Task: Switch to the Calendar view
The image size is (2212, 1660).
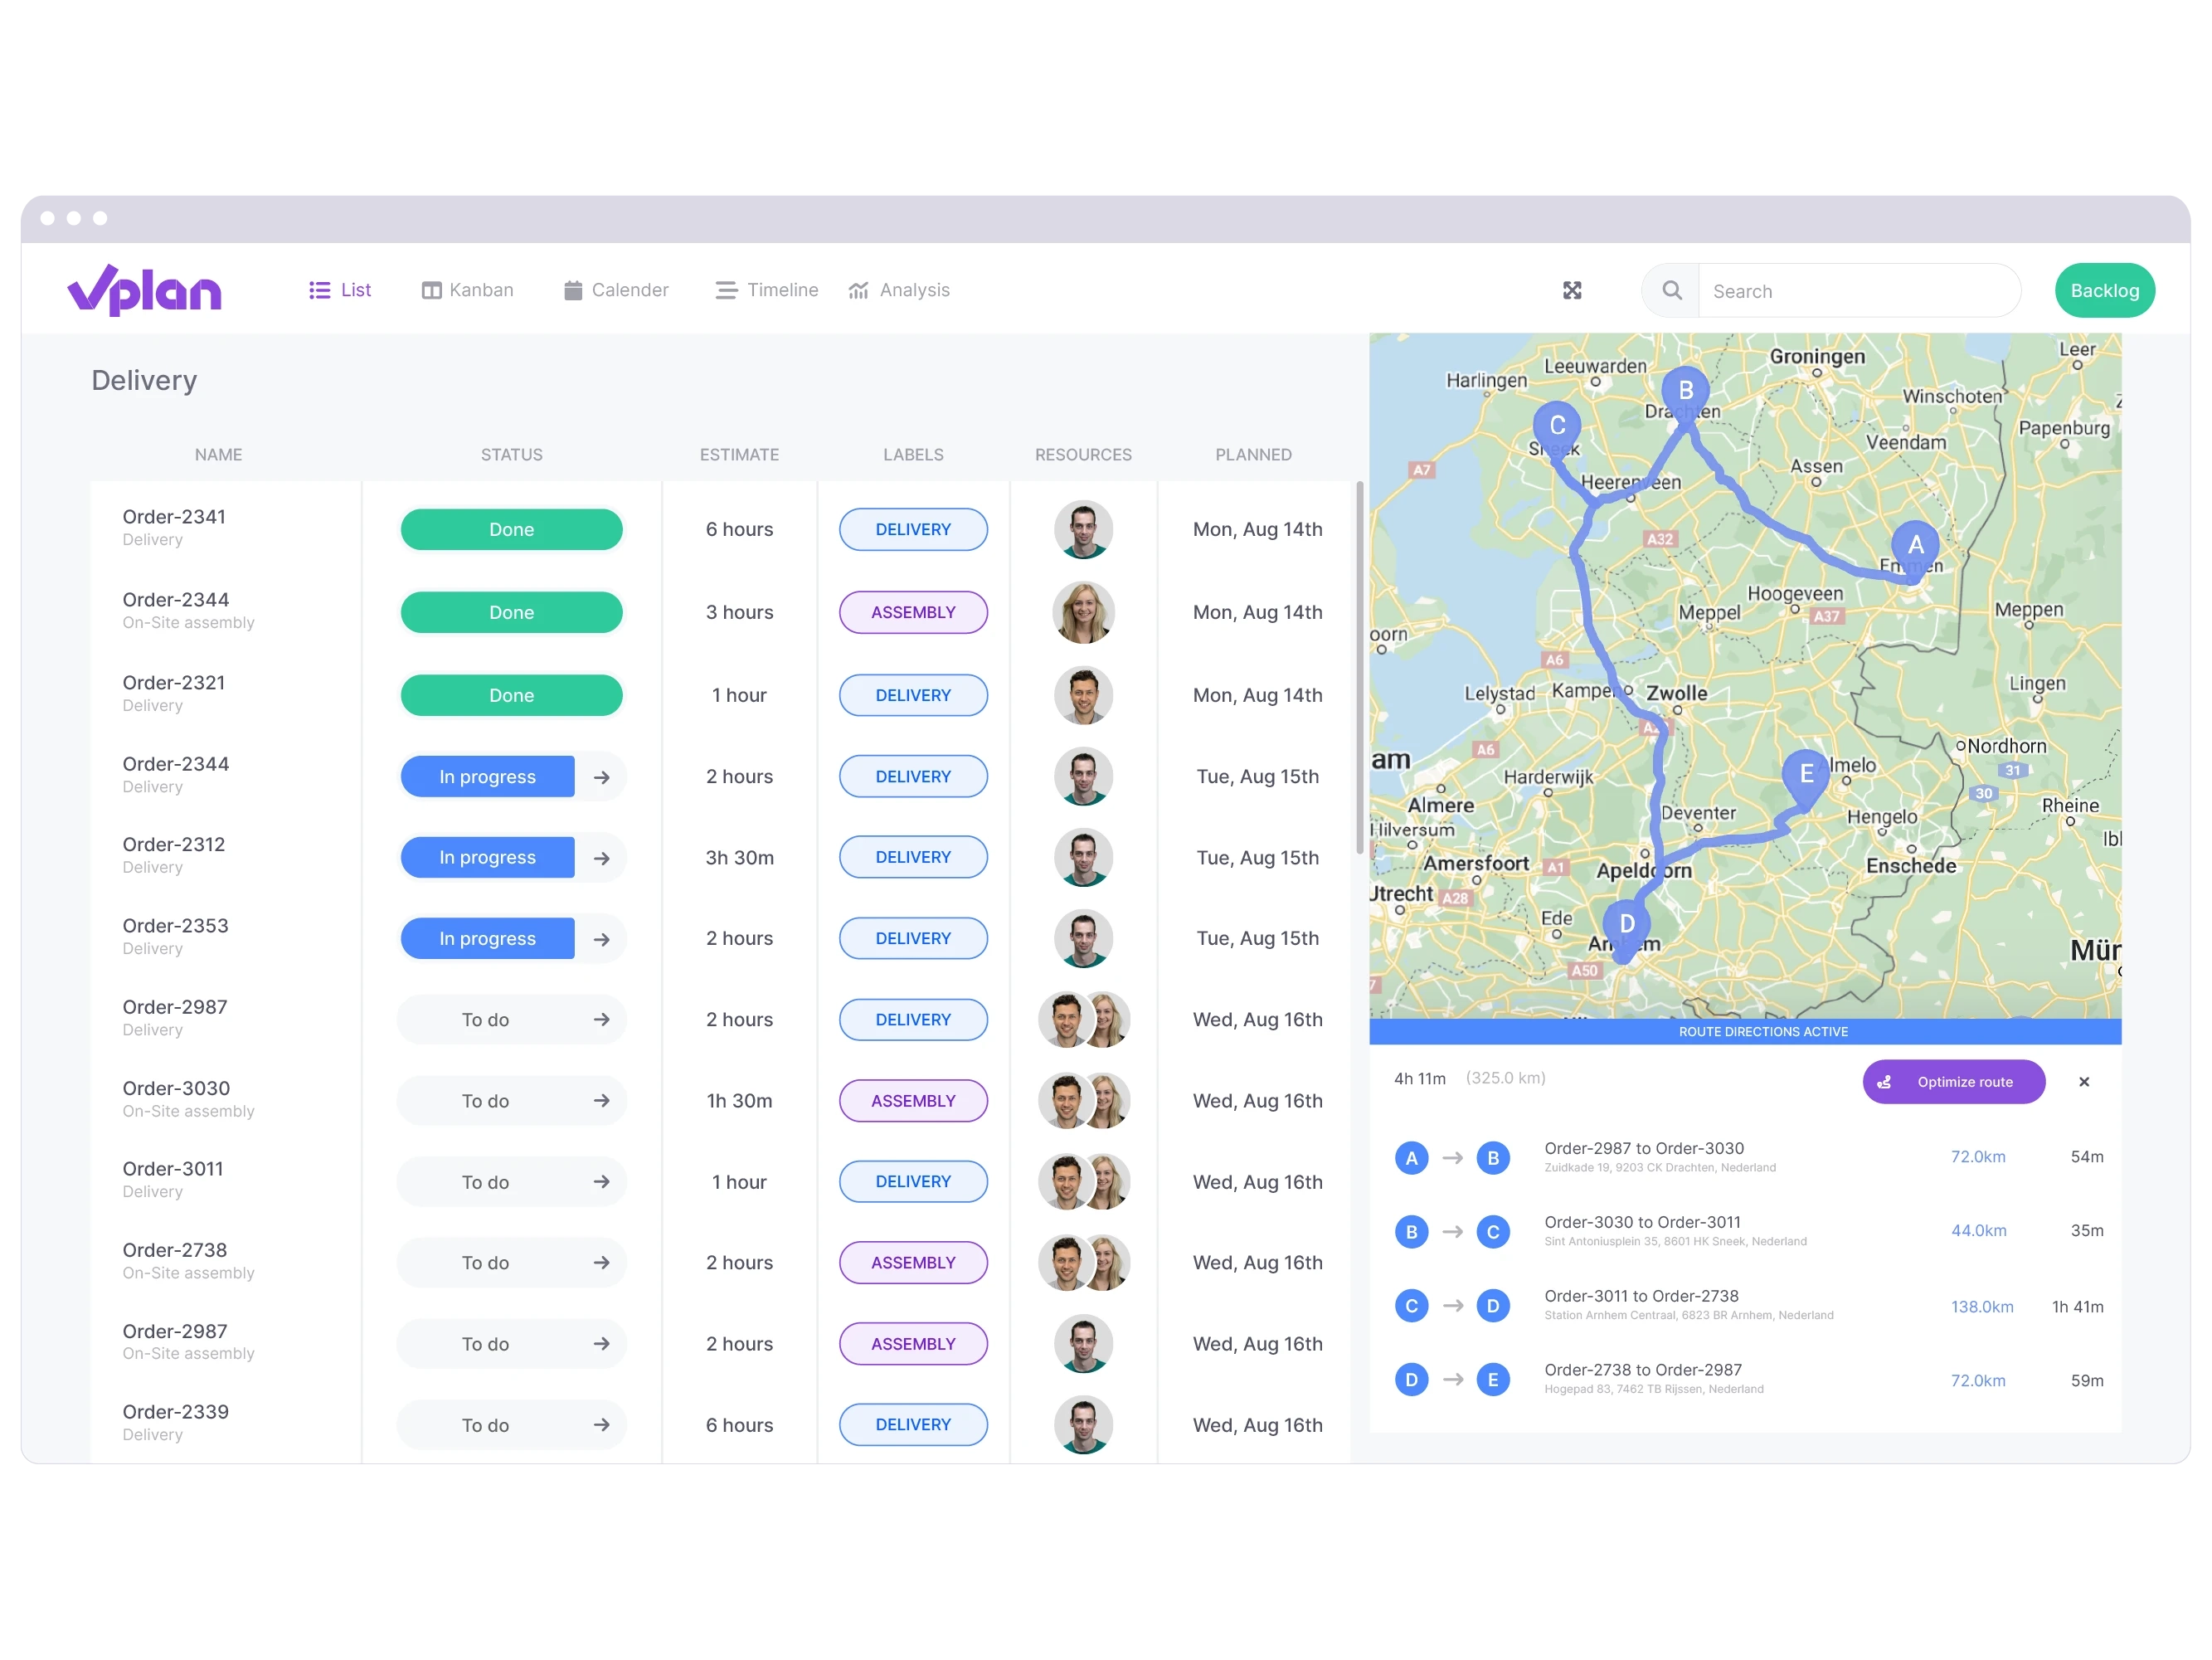Action: click(x=614, y=290)
